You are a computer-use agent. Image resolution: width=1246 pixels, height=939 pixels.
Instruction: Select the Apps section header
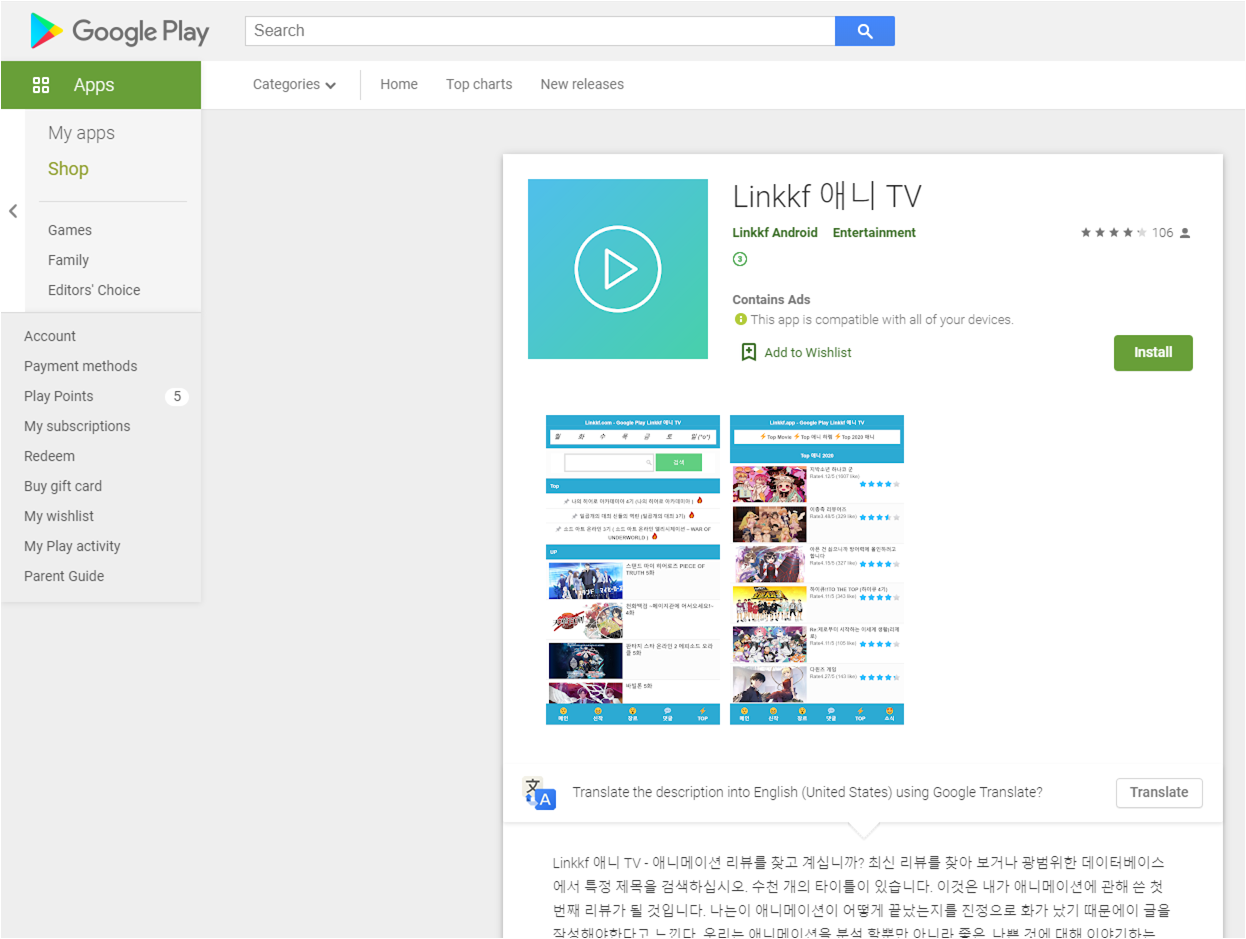pyautogui.click(x=101, y=85)
